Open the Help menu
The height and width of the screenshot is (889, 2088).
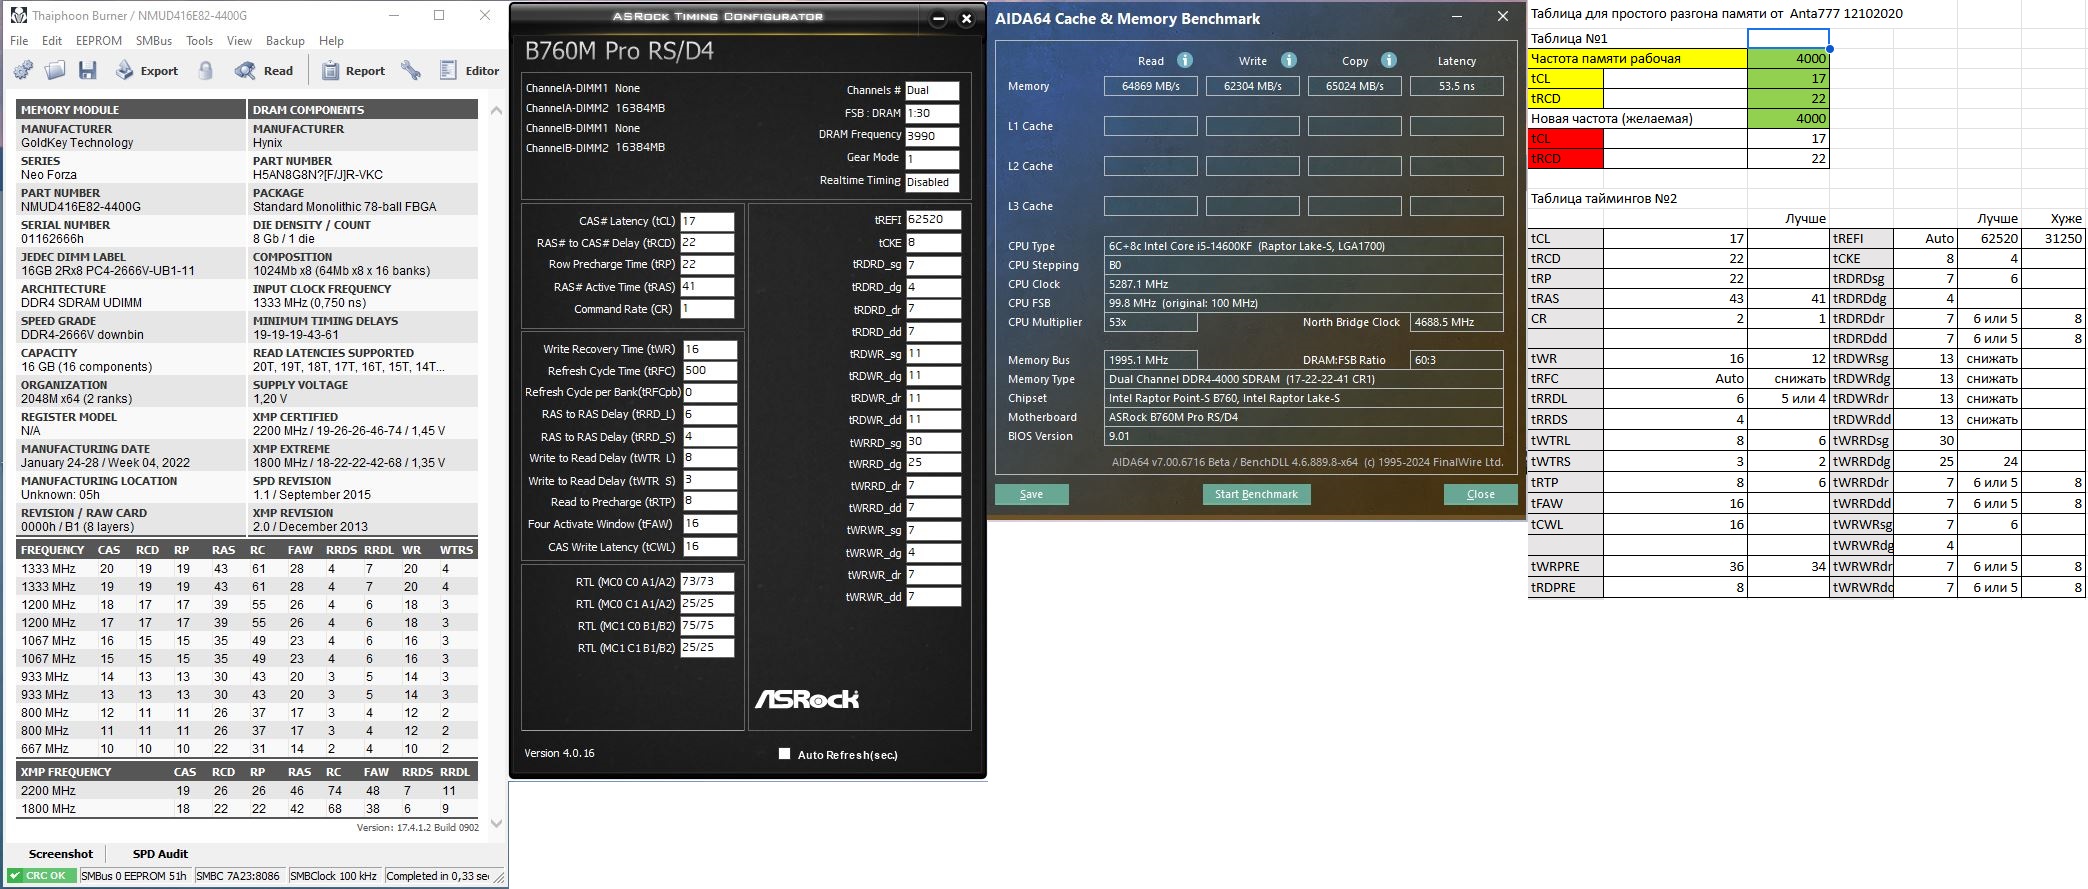(x=331, y=41)
